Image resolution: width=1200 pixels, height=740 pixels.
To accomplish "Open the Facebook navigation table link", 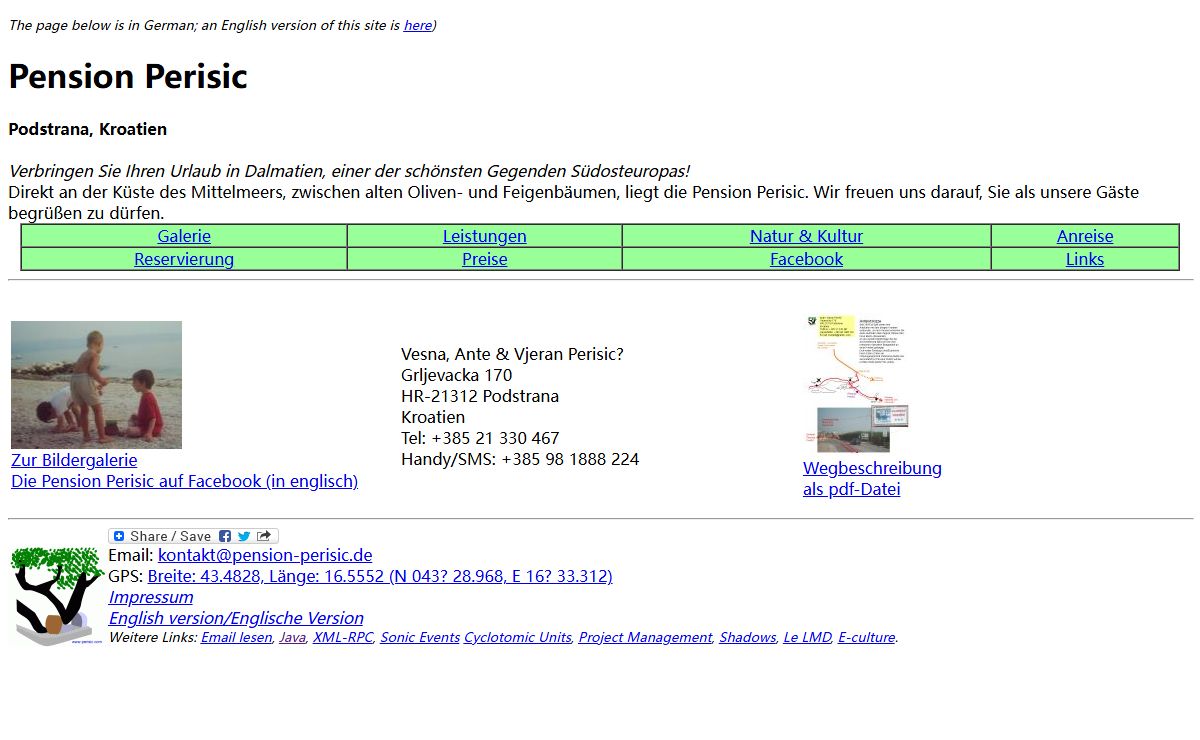I will tap(806, 259).
